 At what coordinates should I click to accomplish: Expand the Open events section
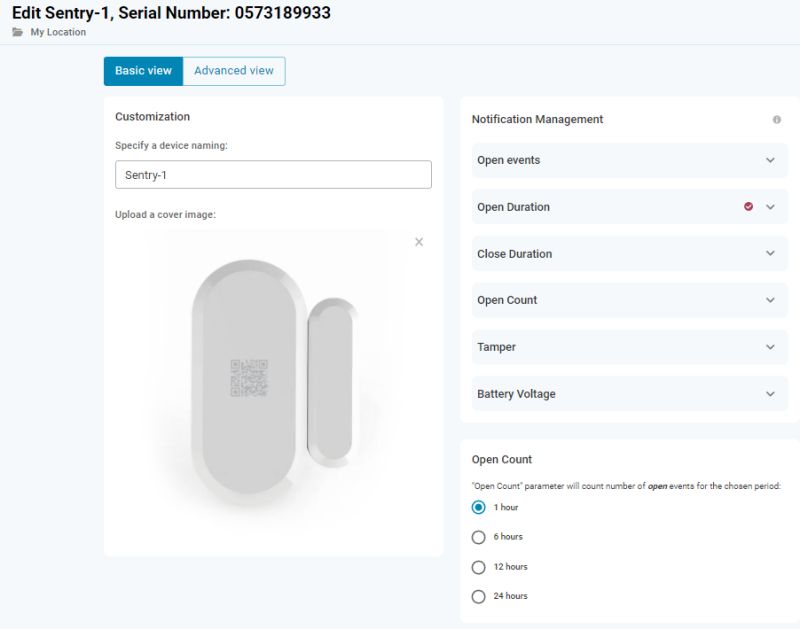click(x=628, y=160)
